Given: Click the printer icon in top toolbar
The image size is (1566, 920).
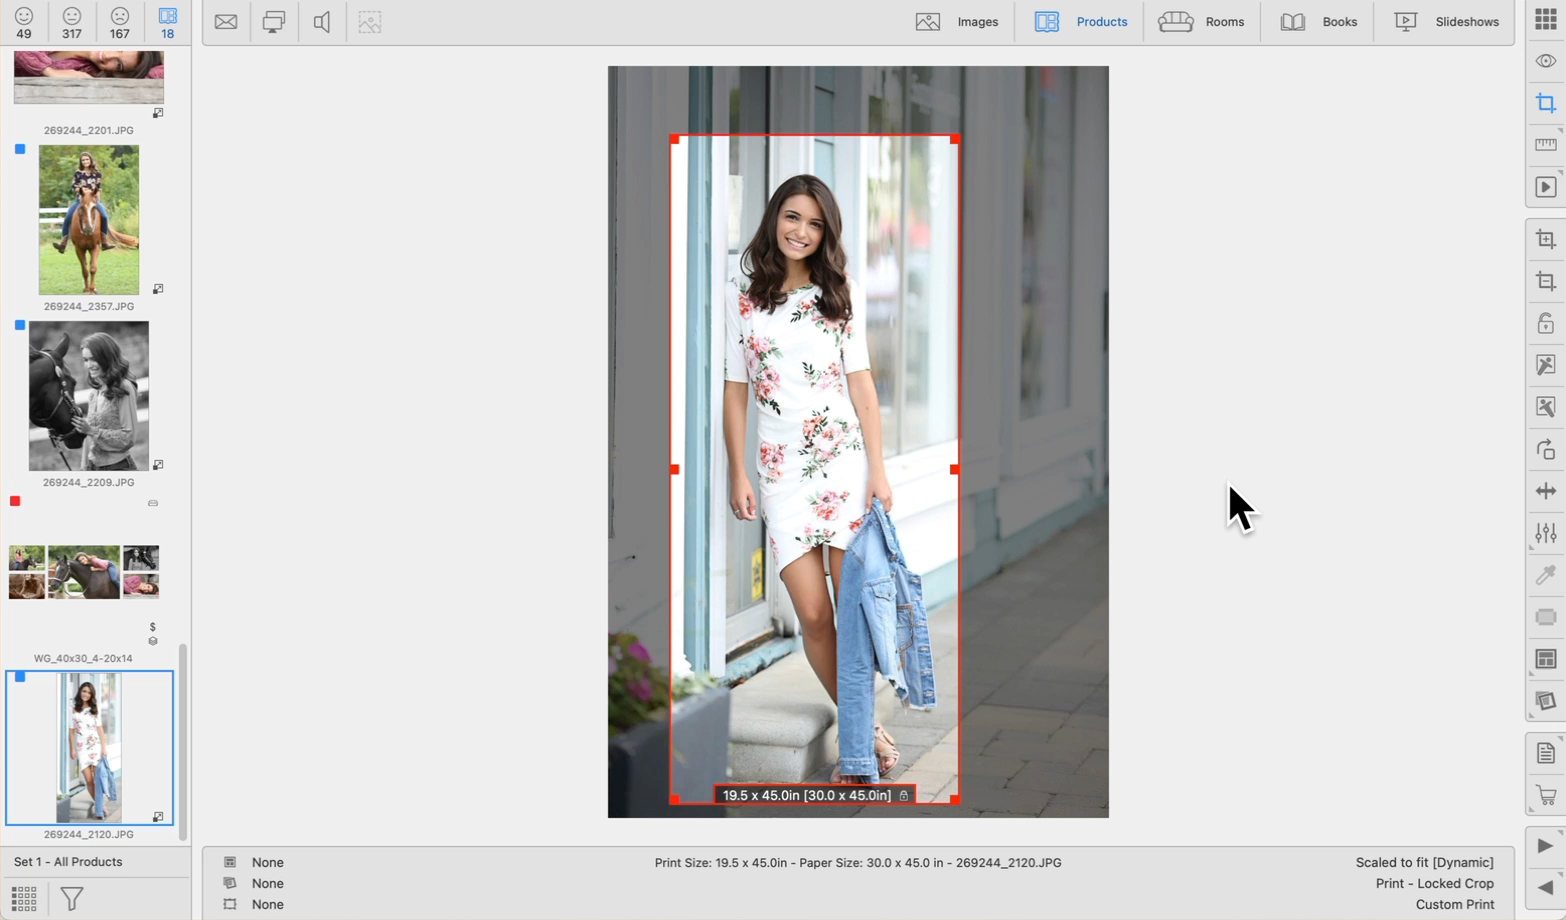Looking at the screenshot, I should (x=273, y=22).
